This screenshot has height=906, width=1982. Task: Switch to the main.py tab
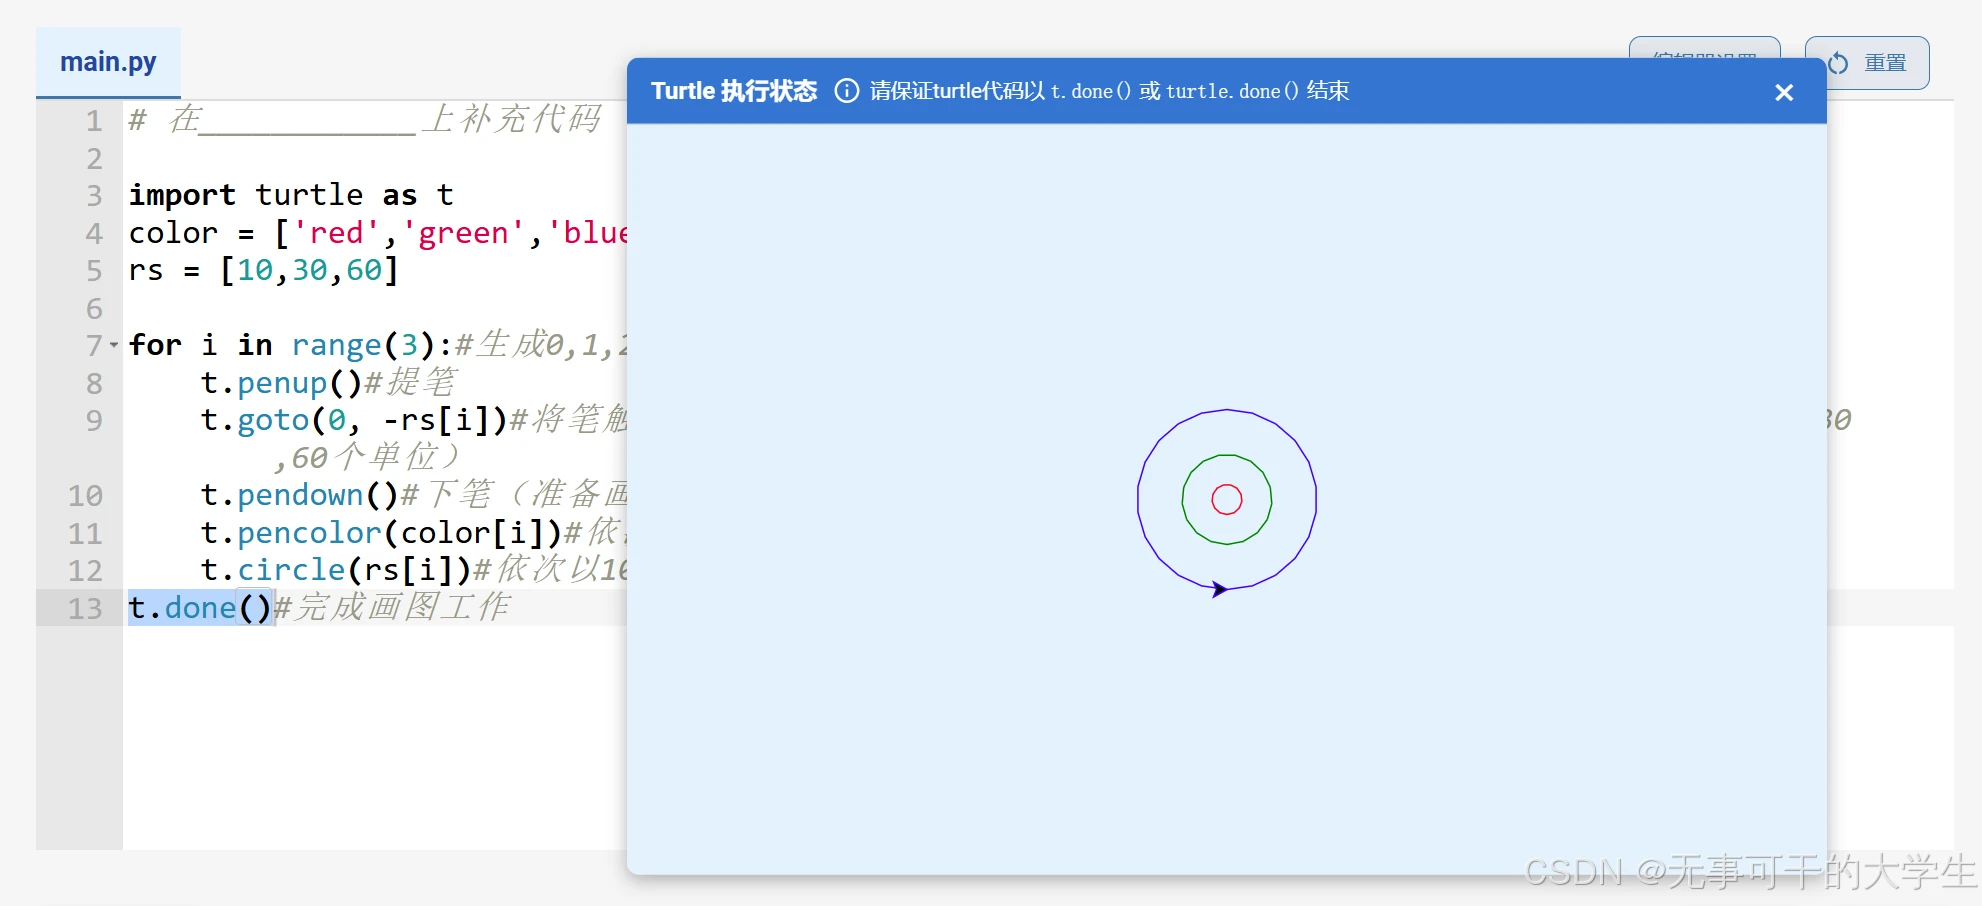pyautogui.click(x=107, y=61)
